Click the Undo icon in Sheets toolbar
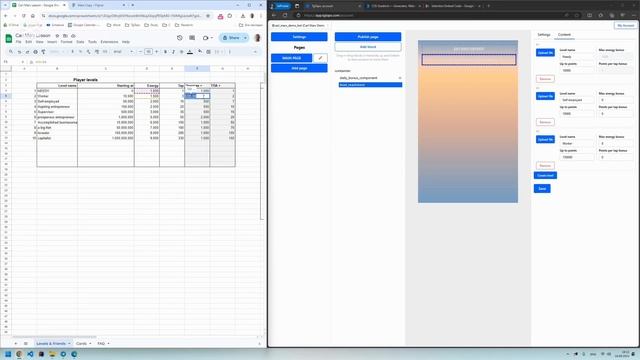 (19, 52)
